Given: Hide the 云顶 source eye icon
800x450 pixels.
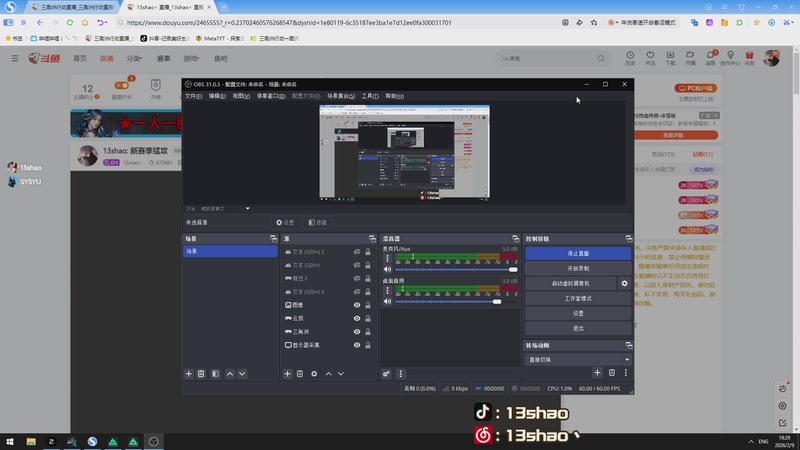Looking at the screenshot, I should (357, 318).
